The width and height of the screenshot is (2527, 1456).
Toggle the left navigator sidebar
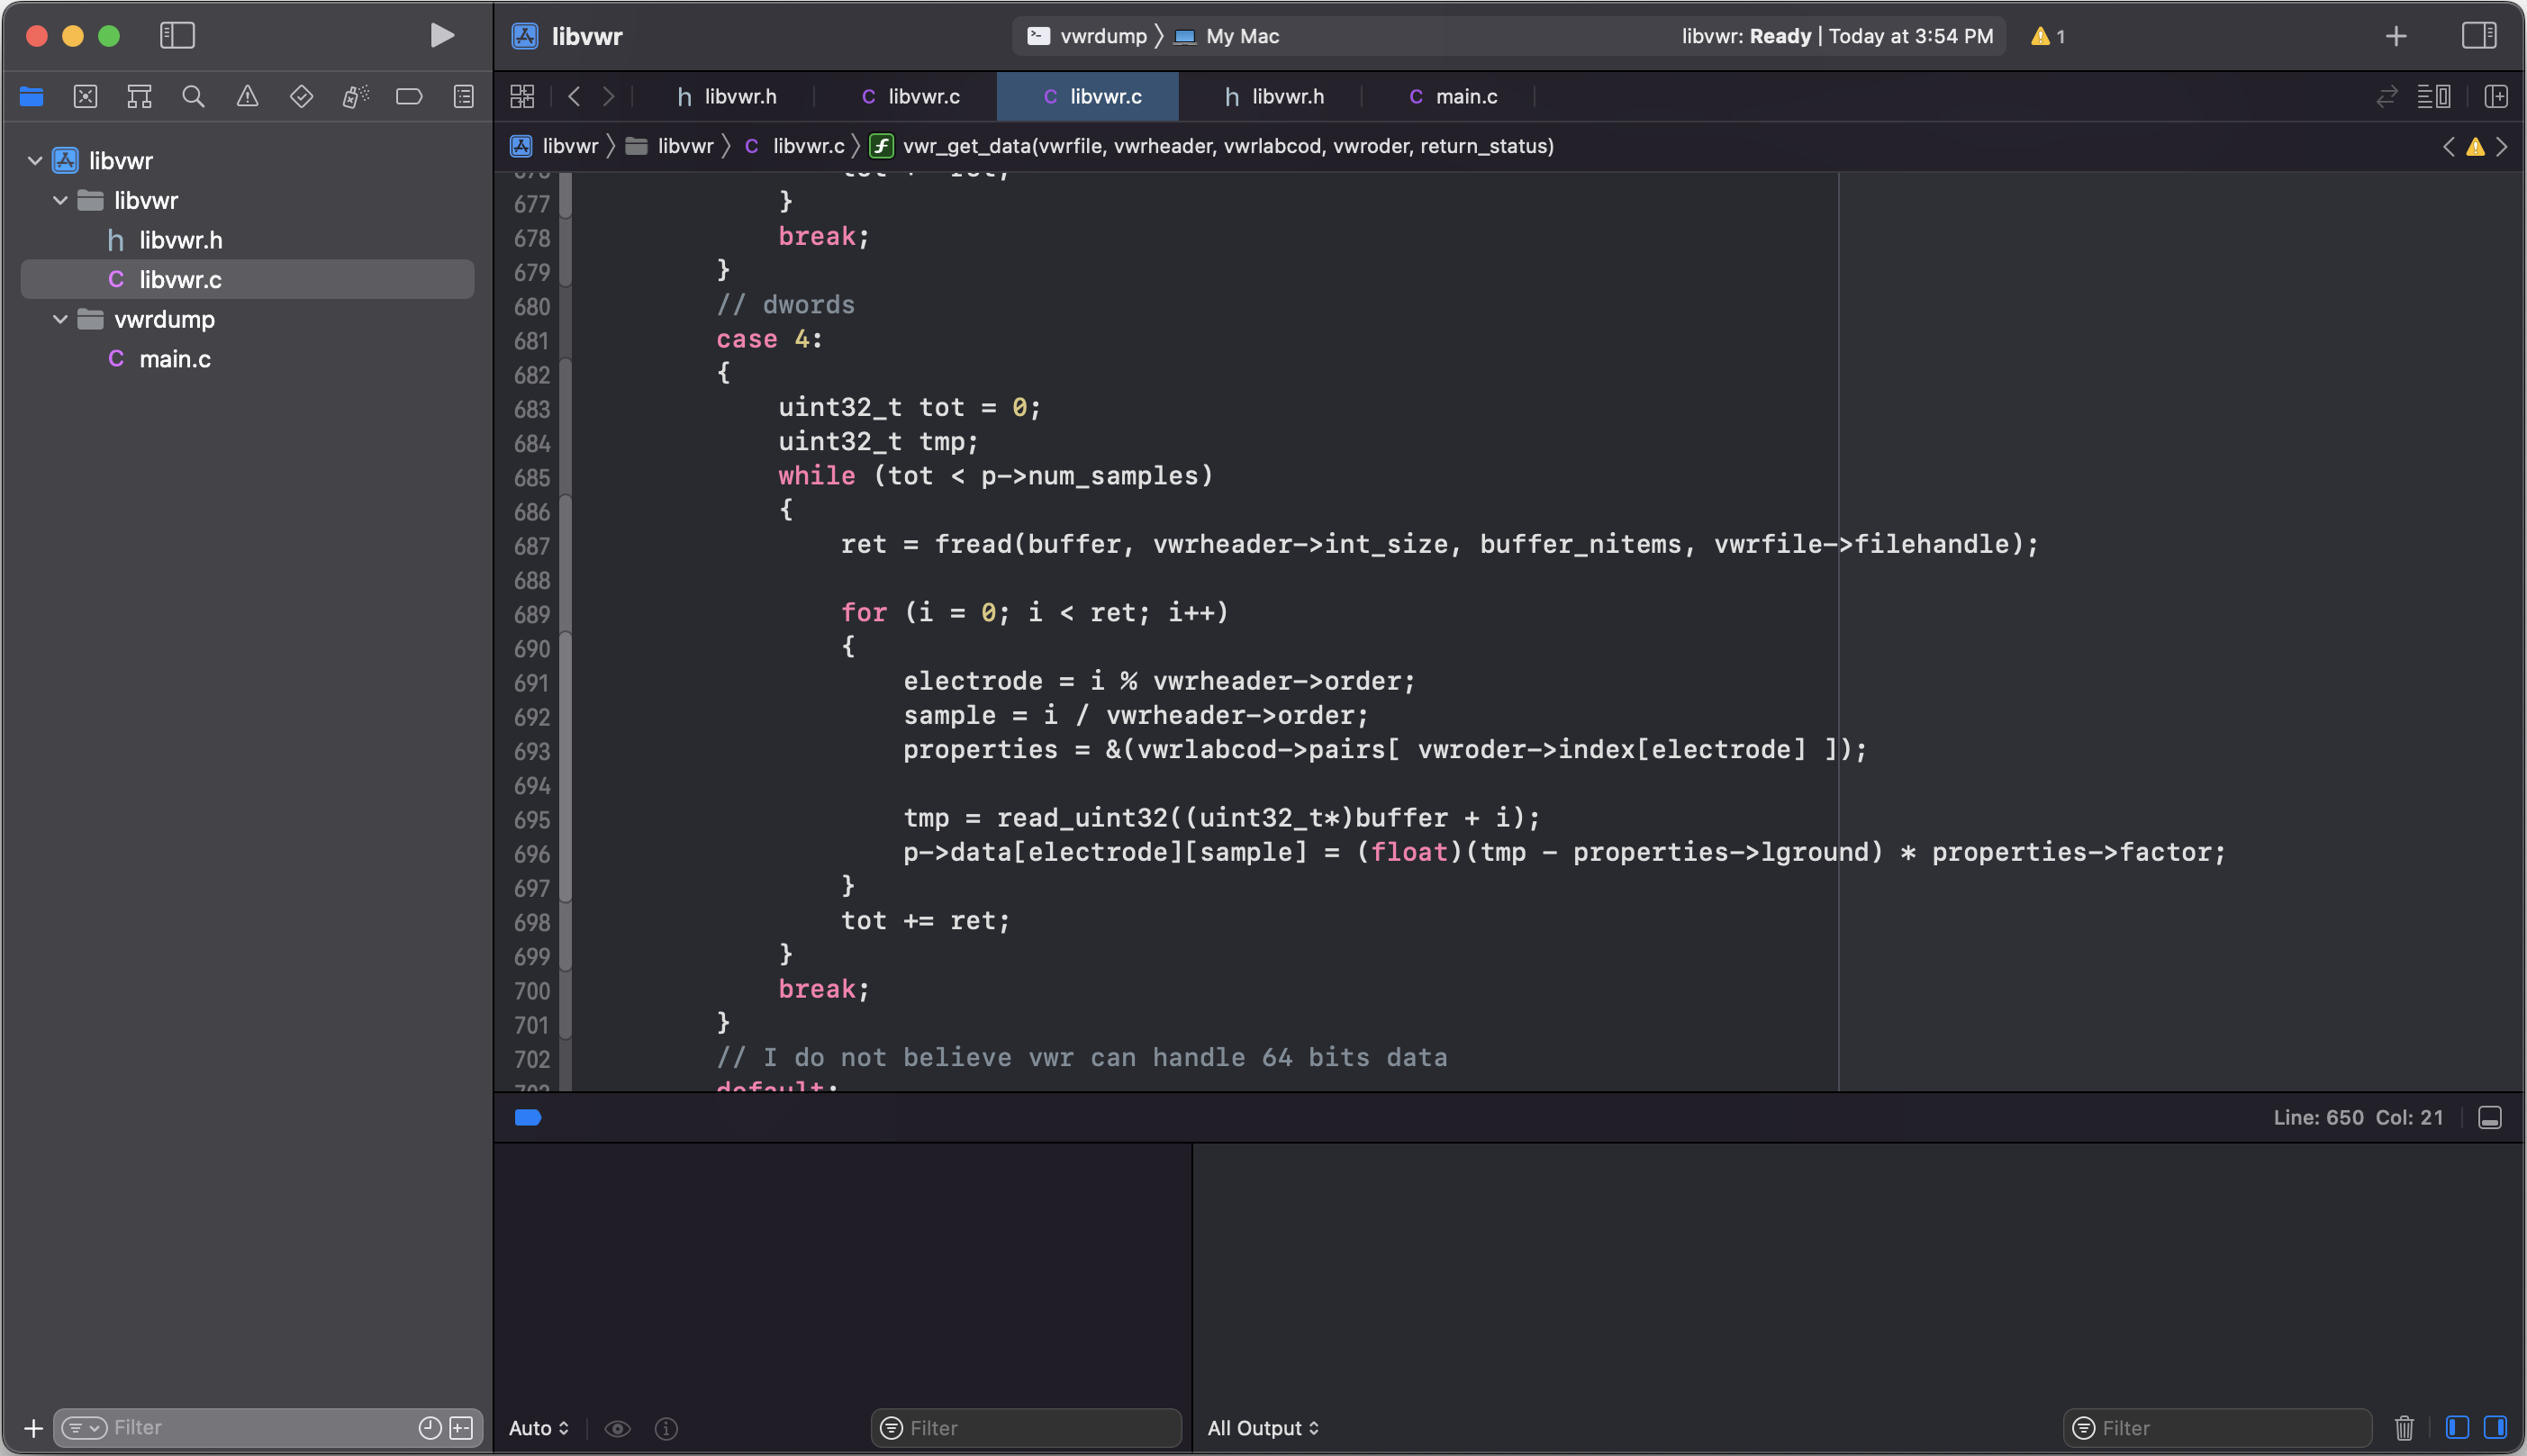coord(177,36)
